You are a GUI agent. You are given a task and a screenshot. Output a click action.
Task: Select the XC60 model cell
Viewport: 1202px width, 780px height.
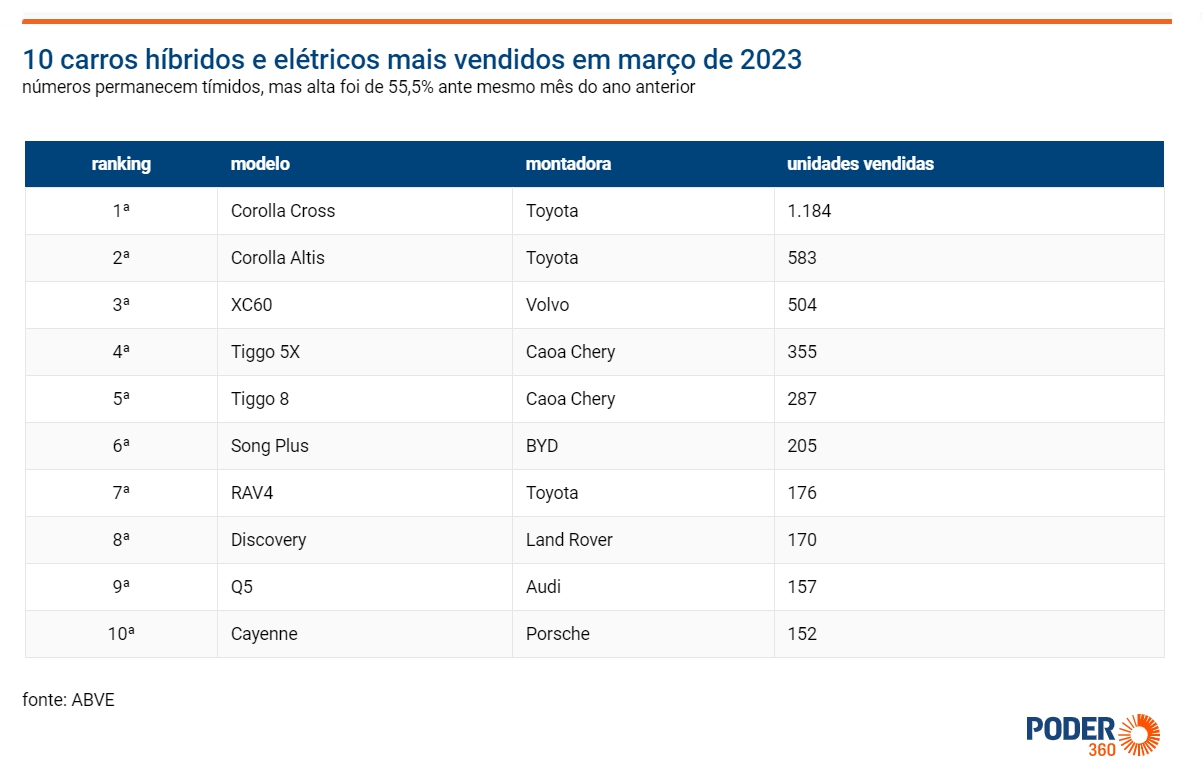point(365,305)
